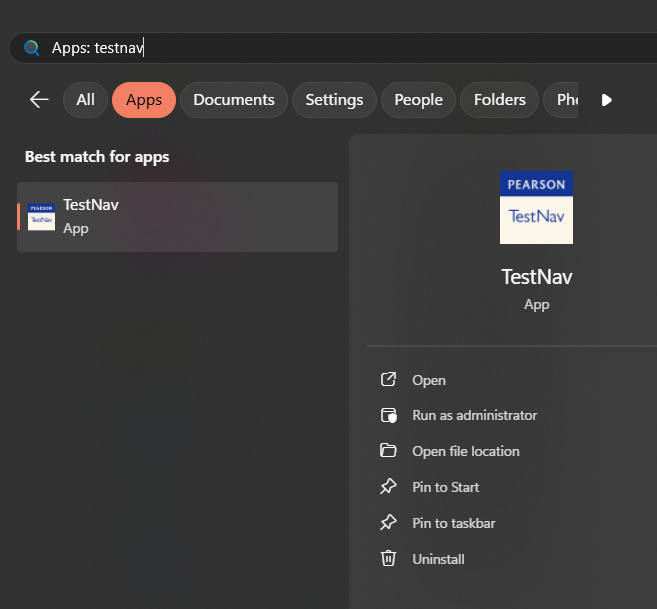Switch to the All filter tab
This screenshot has height=609, width=657.
[85, 100]
